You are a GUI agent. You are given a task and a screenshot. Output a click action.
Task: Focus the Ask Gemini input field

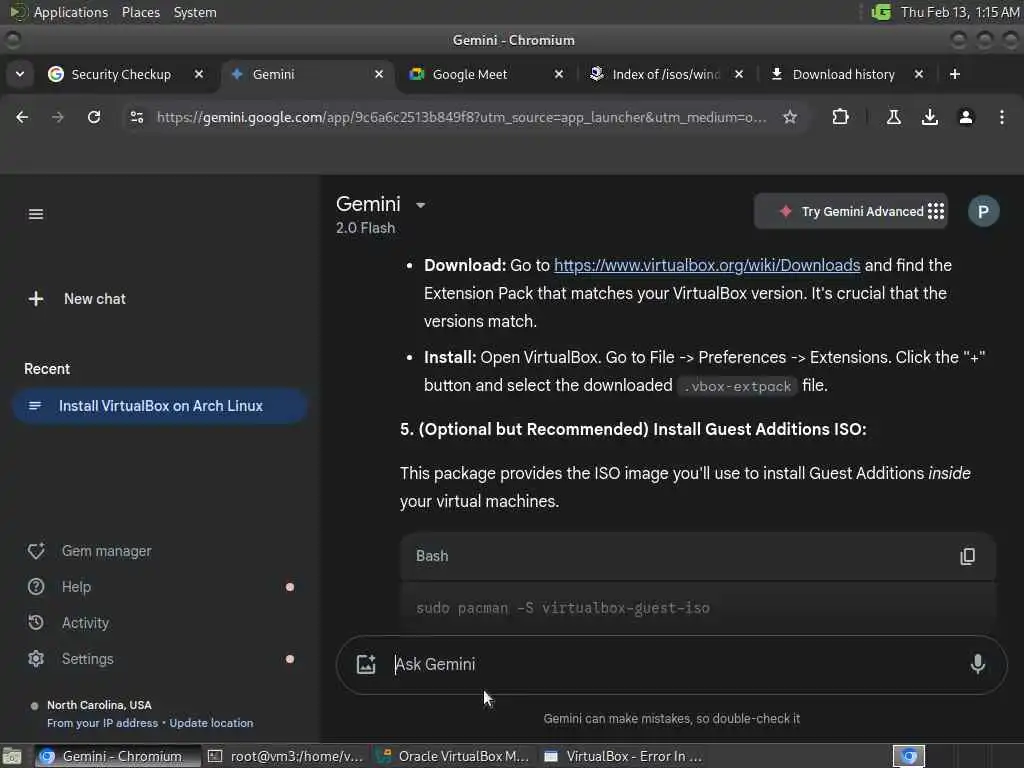tap(673, 664)
